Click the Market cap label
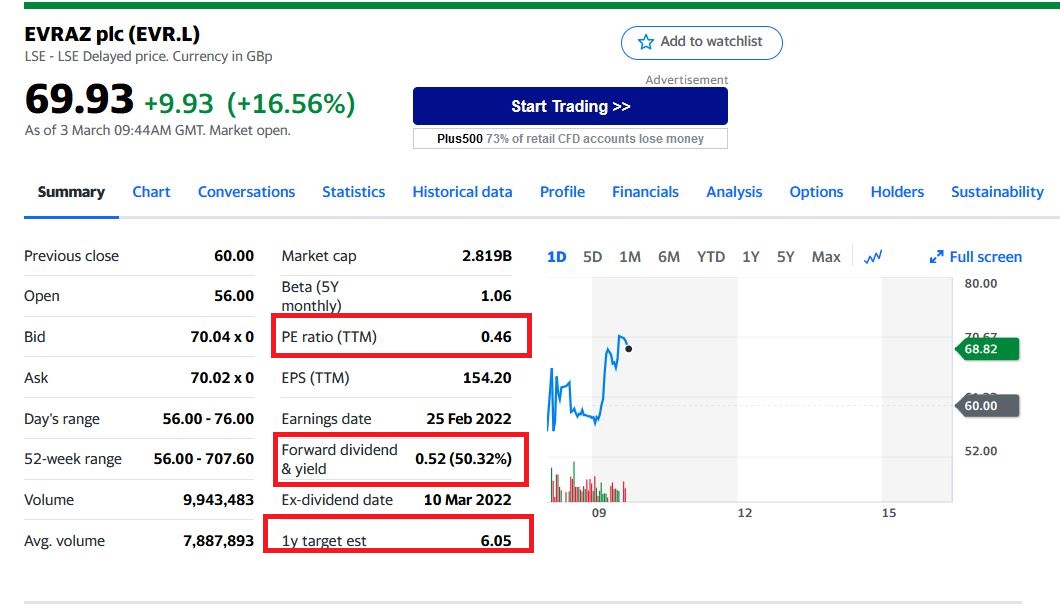 [318, 256]
